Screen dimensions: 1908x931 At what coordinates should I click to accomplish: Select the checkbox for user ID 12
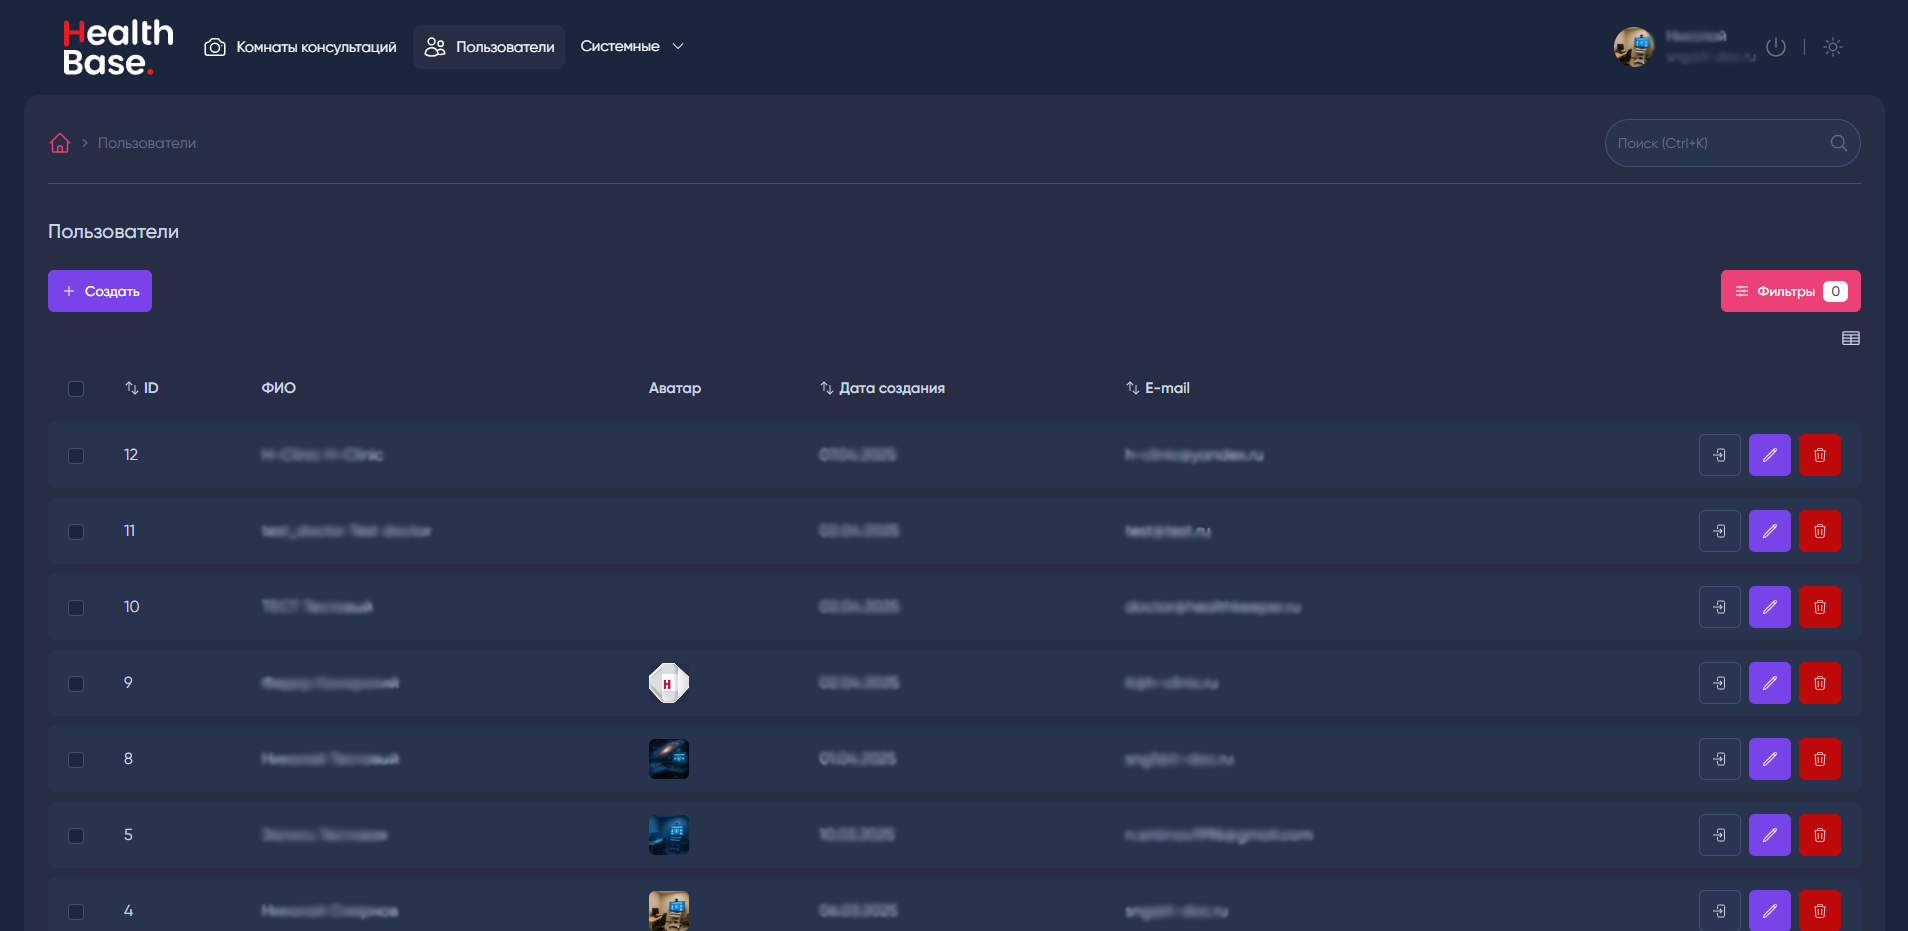(76, 456)
